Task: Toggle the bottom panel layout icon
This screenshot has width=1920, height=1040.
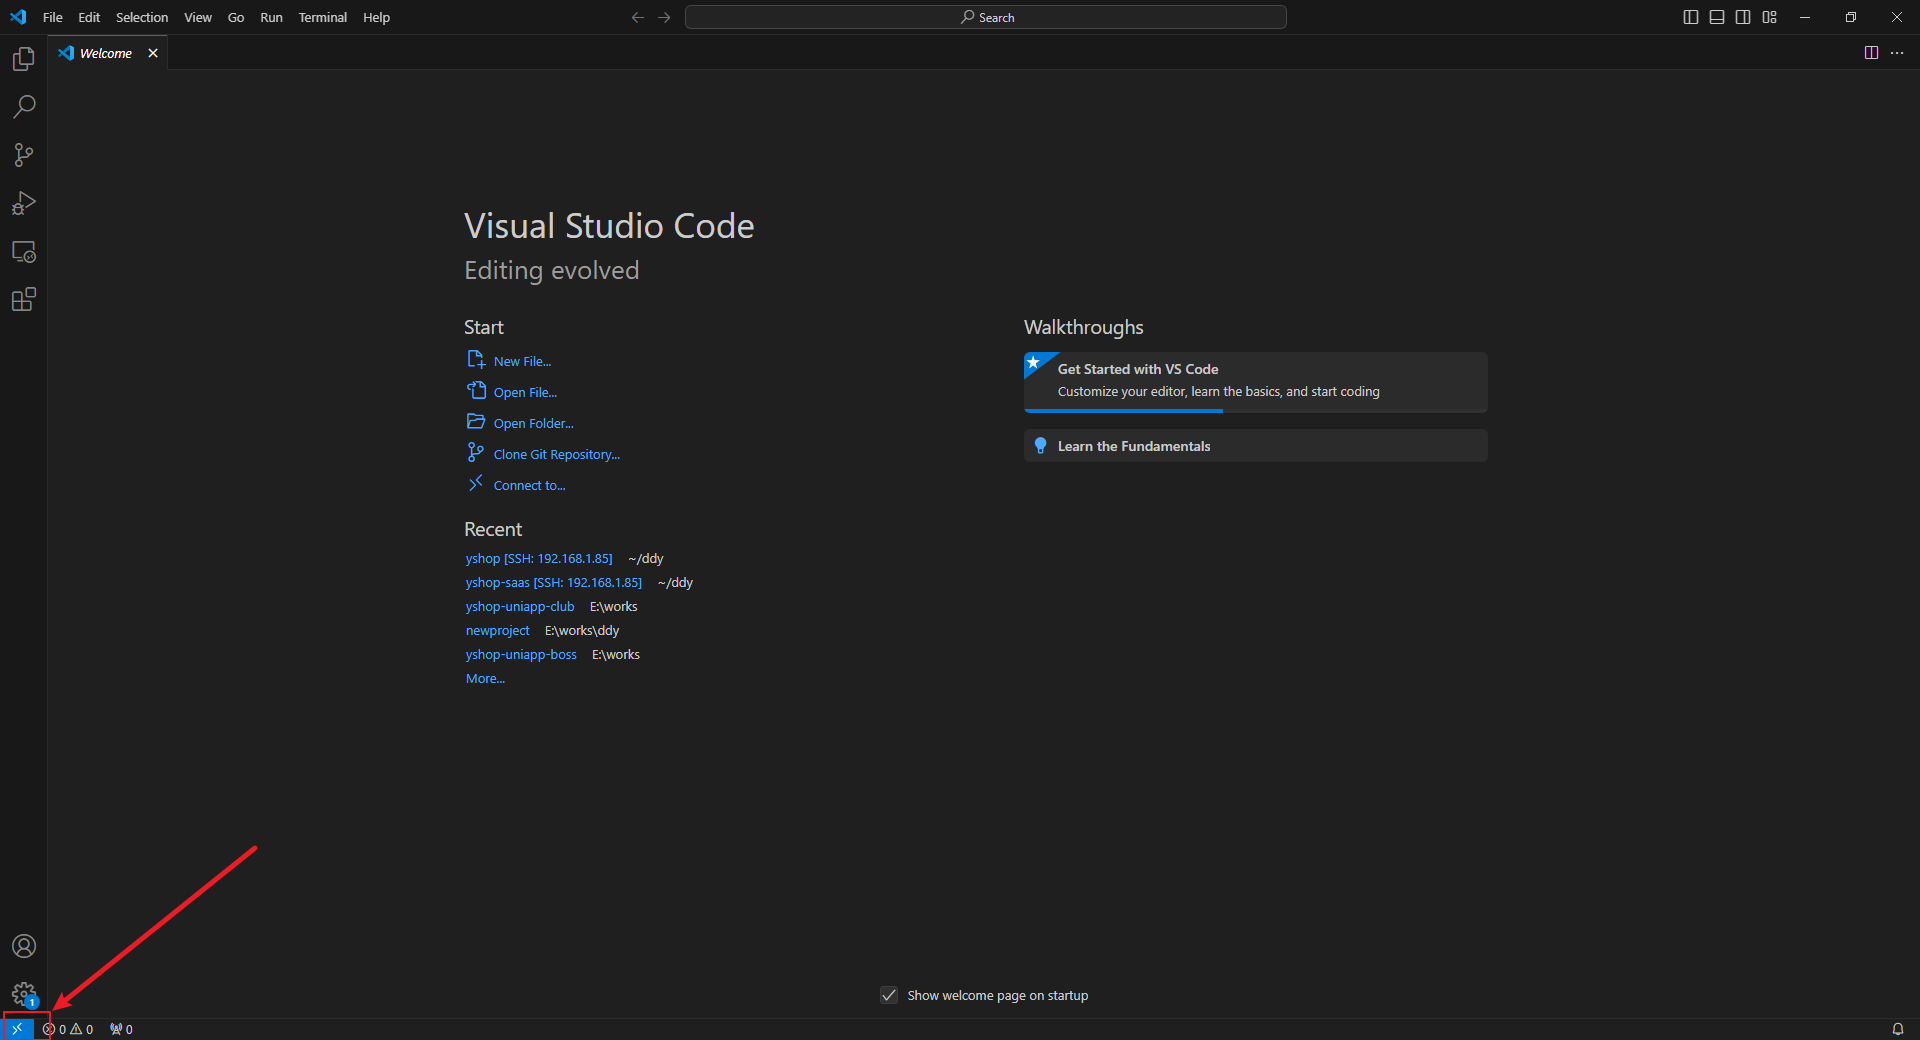Action: tap(1717, 17)
